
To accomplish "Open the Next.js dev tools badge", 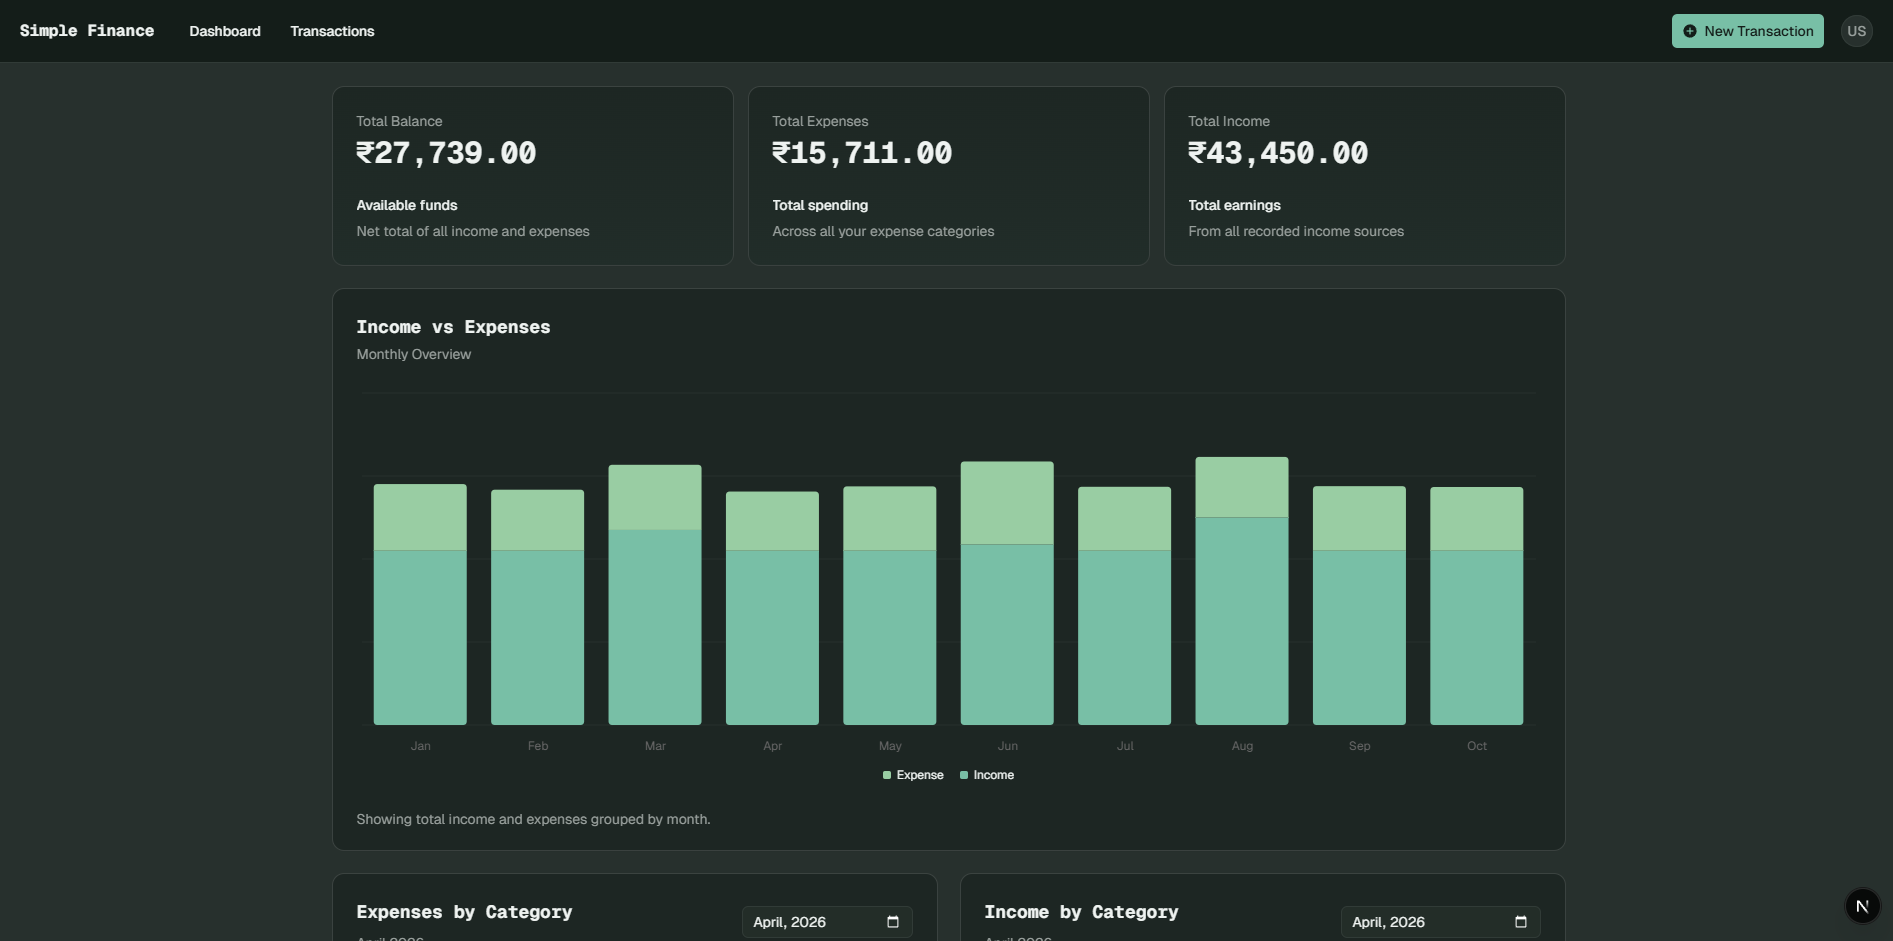I will coord(1861,906).
